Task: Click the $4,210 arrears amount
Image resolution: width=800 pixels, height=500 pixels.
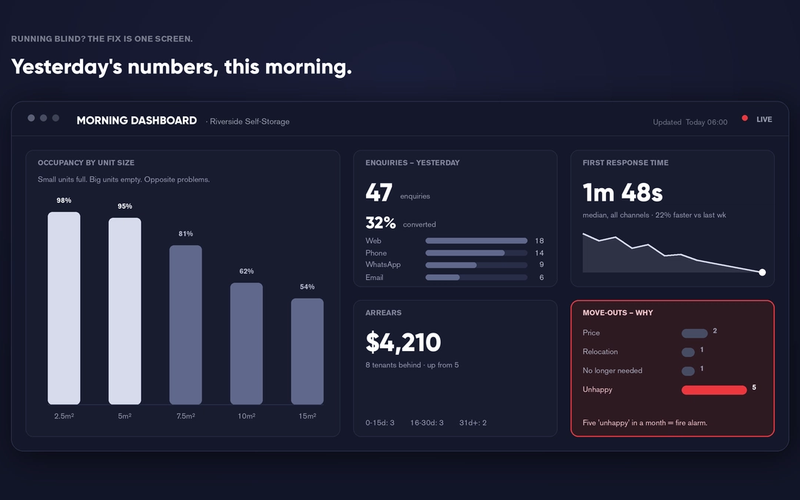Action: coord(403,342)
